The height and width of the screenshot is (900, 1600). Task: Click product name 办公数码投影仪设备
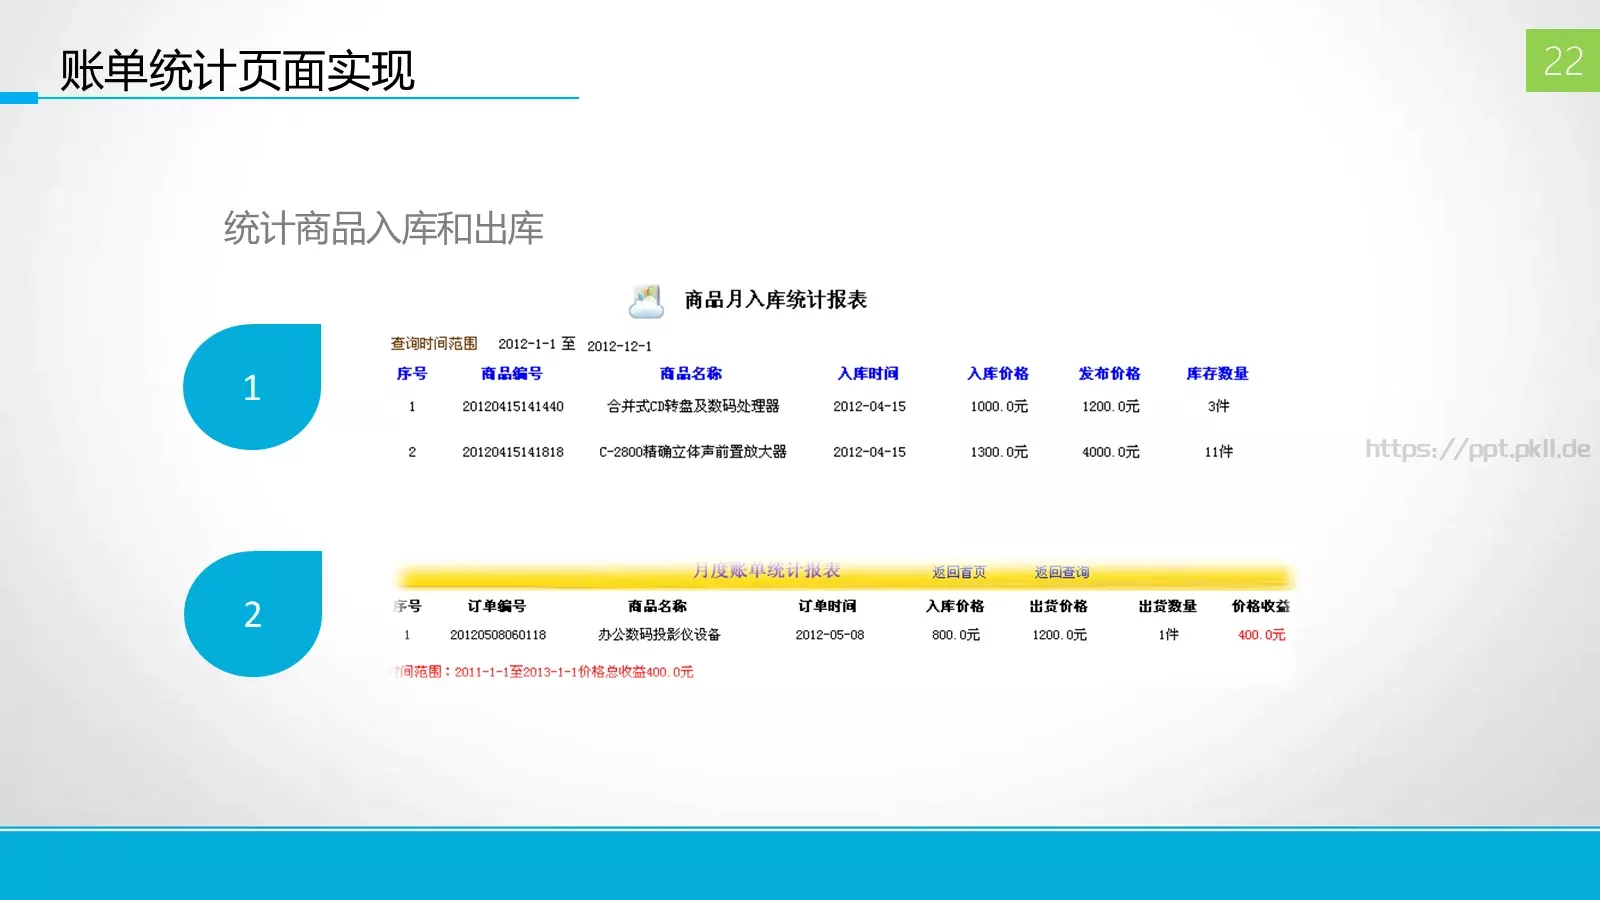click(659, 635)
